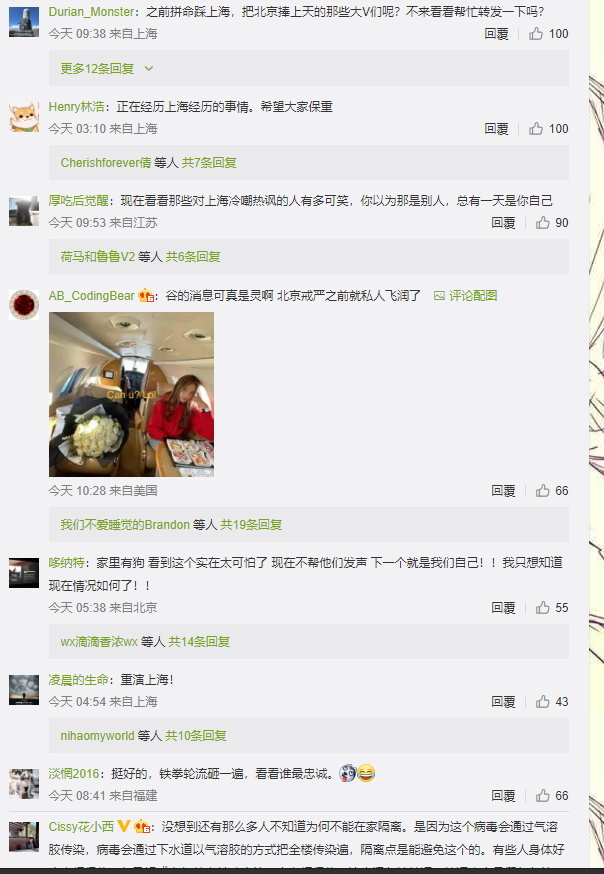Click the 荷马和鲁鲁V2 replier name
604x874 pixels.
pyautogui.click(x=98, y=257)
